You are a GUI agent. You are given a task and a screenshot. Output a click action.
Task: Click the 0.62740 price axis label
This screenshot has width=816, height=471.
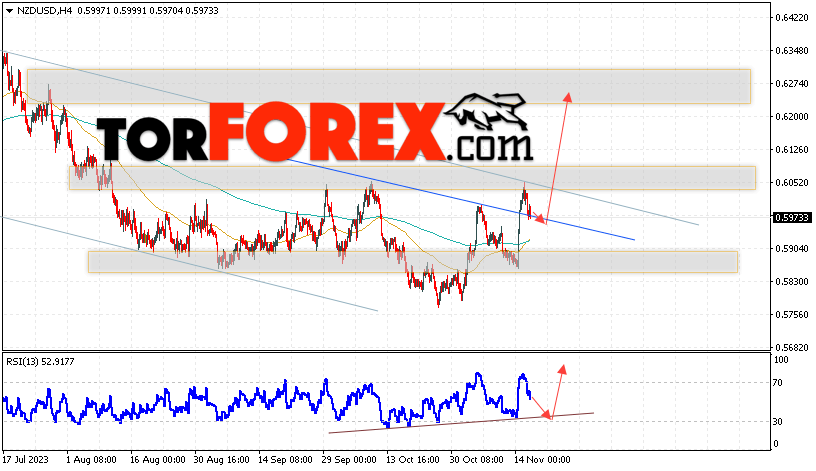pos(792,84)
